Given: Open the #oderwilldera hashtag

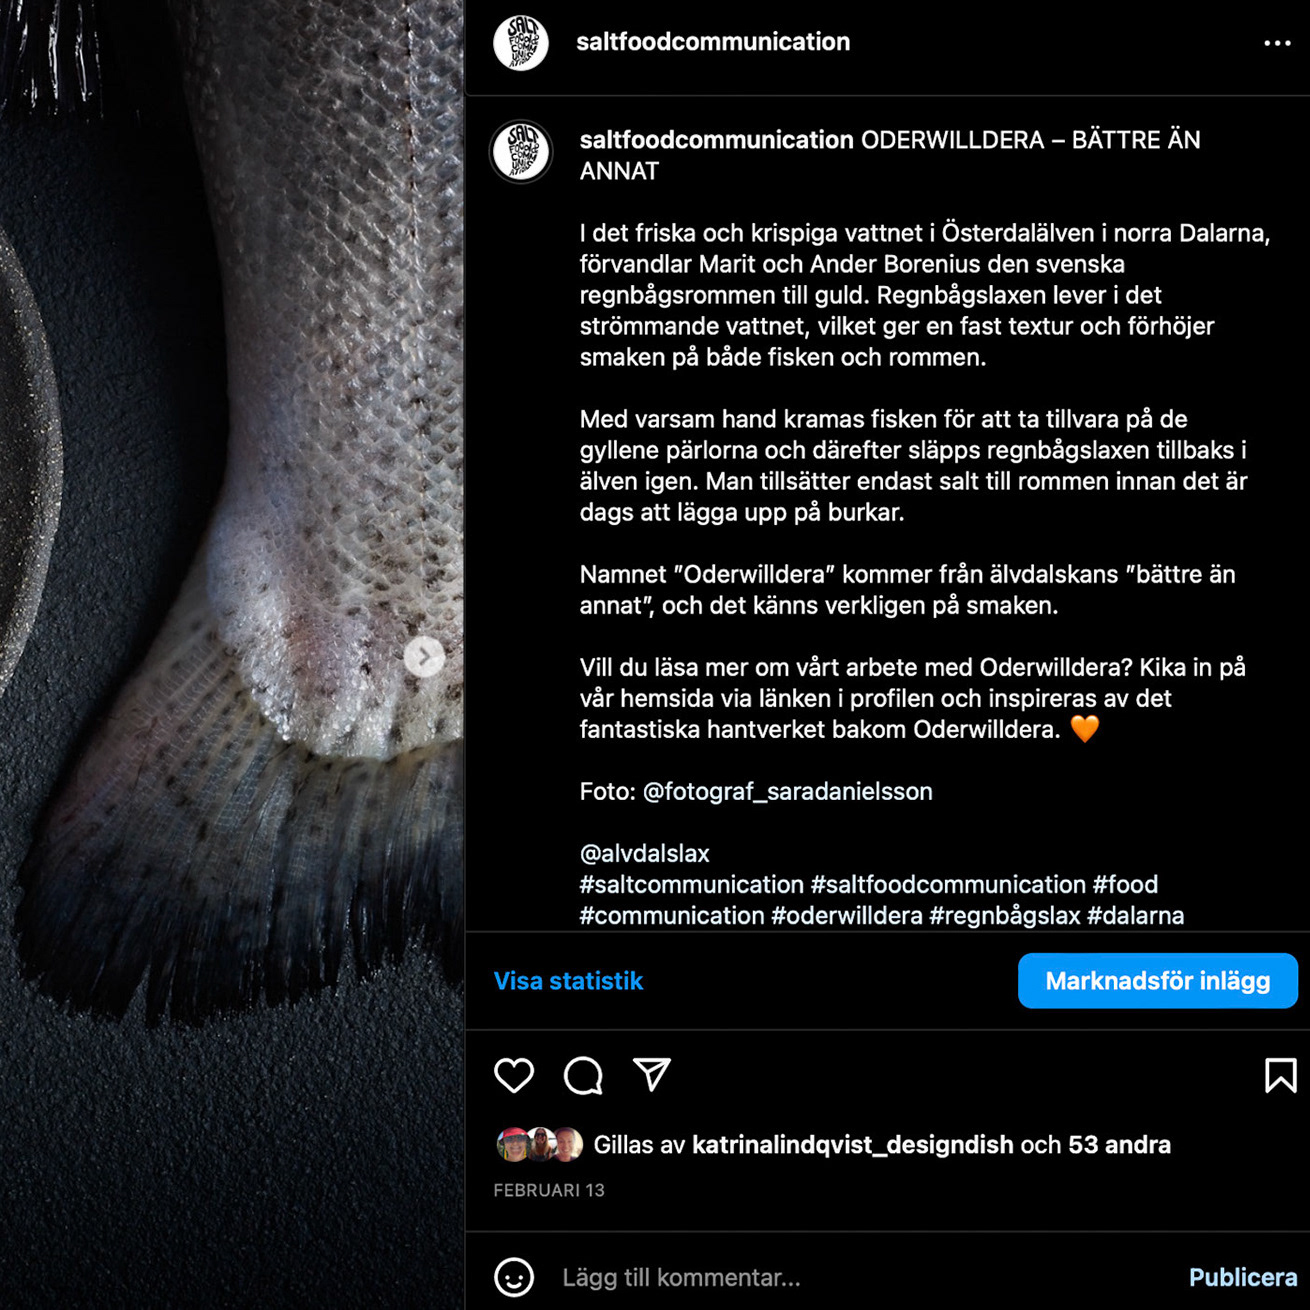Looking at the screenshot, I should (847, 915).
